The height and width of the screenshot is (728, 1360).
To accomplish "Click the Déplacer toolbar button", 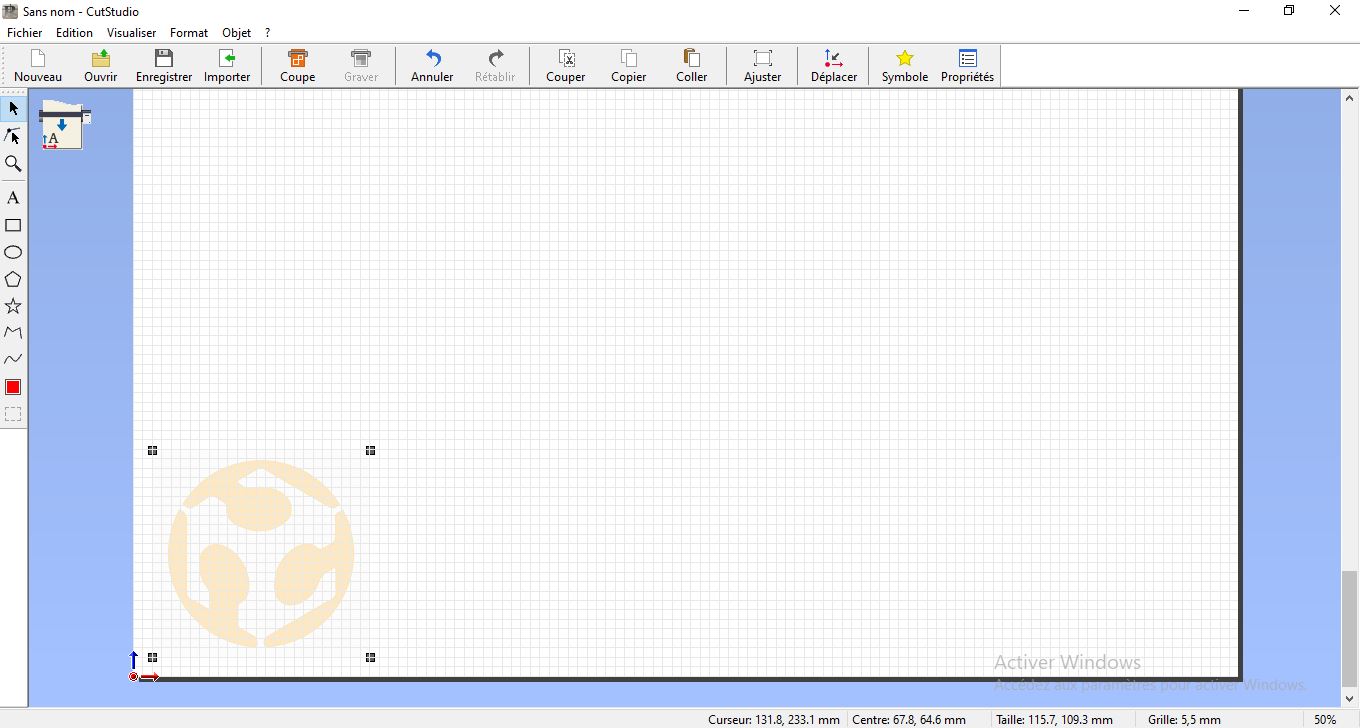I will [x=834, y=66].
